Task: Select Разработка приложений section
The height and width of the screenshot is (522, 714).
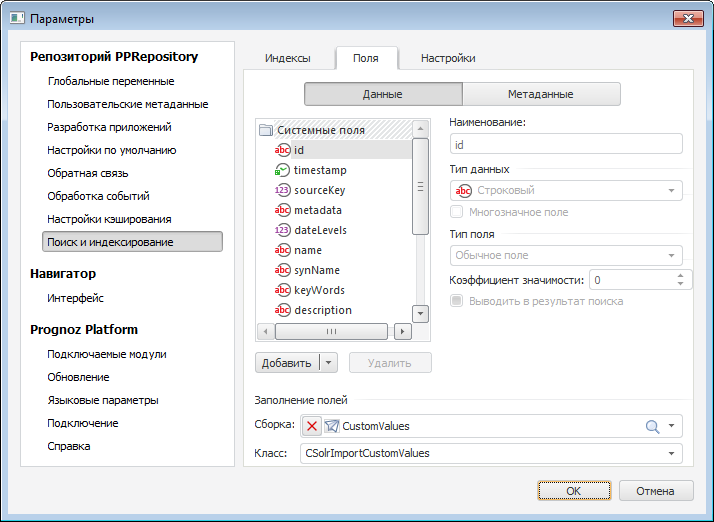Action: coord(109,127)
